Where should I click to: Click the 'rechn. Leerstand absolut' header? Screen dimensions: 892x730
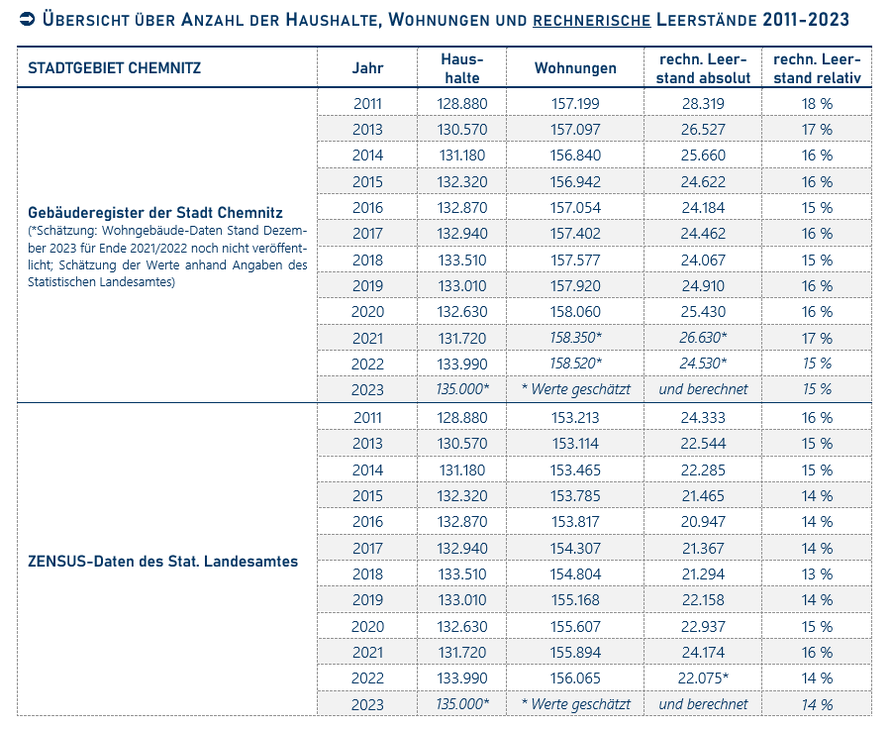tap(703, 68)
